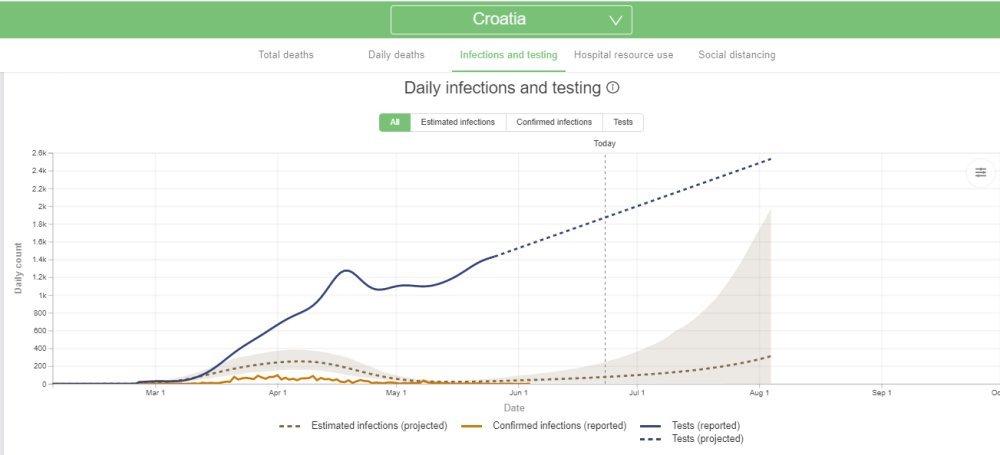Screen dimensions: 1000x455
Task: Show only Tests data
Action: (623, 122)
